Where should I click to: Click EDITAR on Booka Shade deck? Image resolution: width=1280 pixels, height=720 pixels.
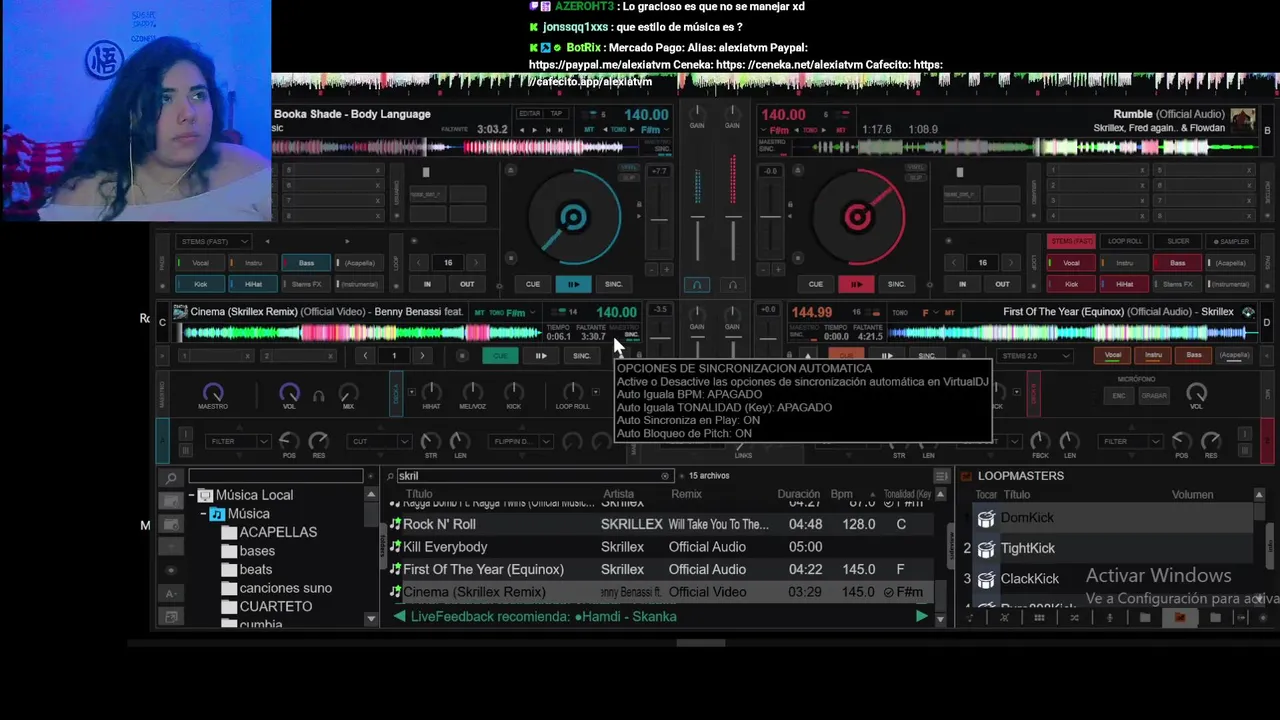tap(529, 113)
